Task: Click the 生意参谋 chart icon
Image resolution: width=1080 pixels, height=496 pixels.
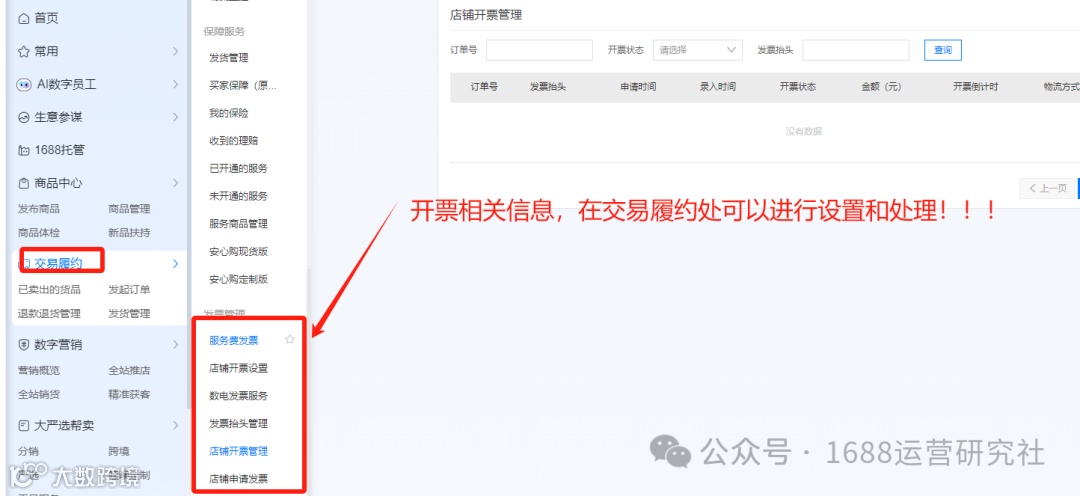Action: [x=24, y=118]
